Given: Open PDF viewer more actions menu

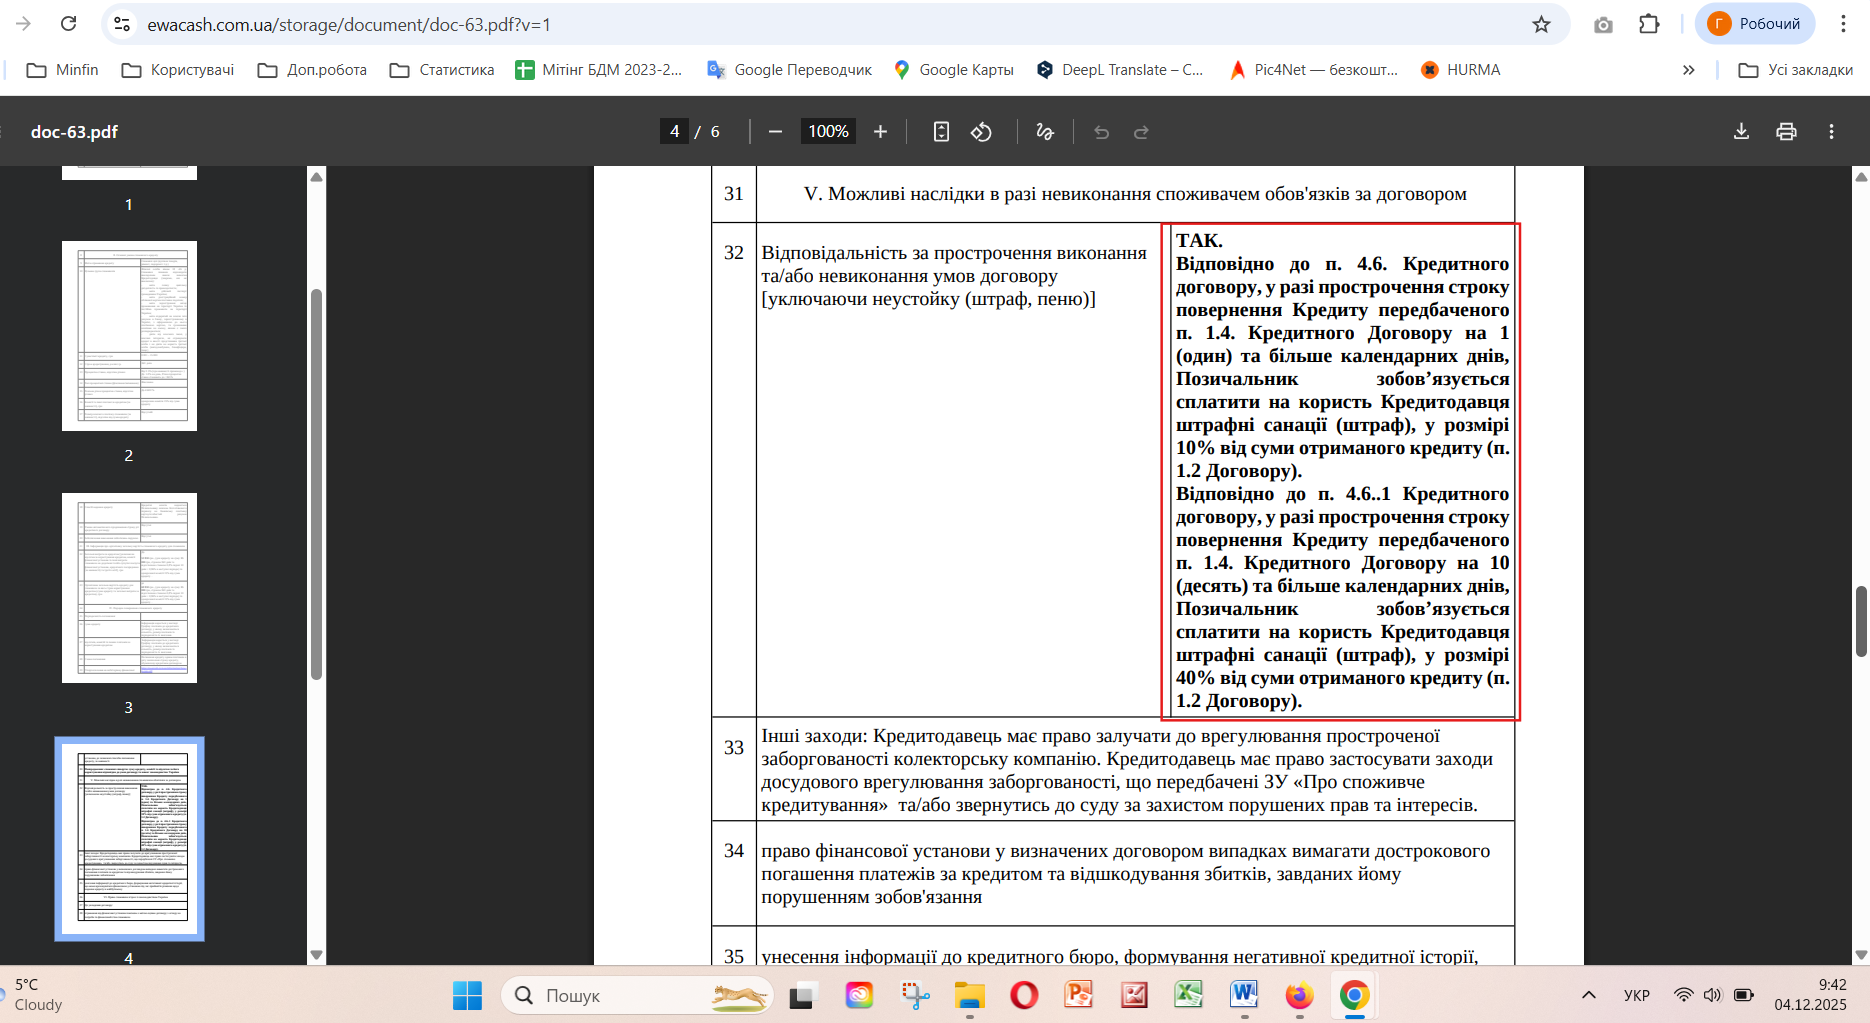Looking at the screenshot, I should coord(1831,132).
